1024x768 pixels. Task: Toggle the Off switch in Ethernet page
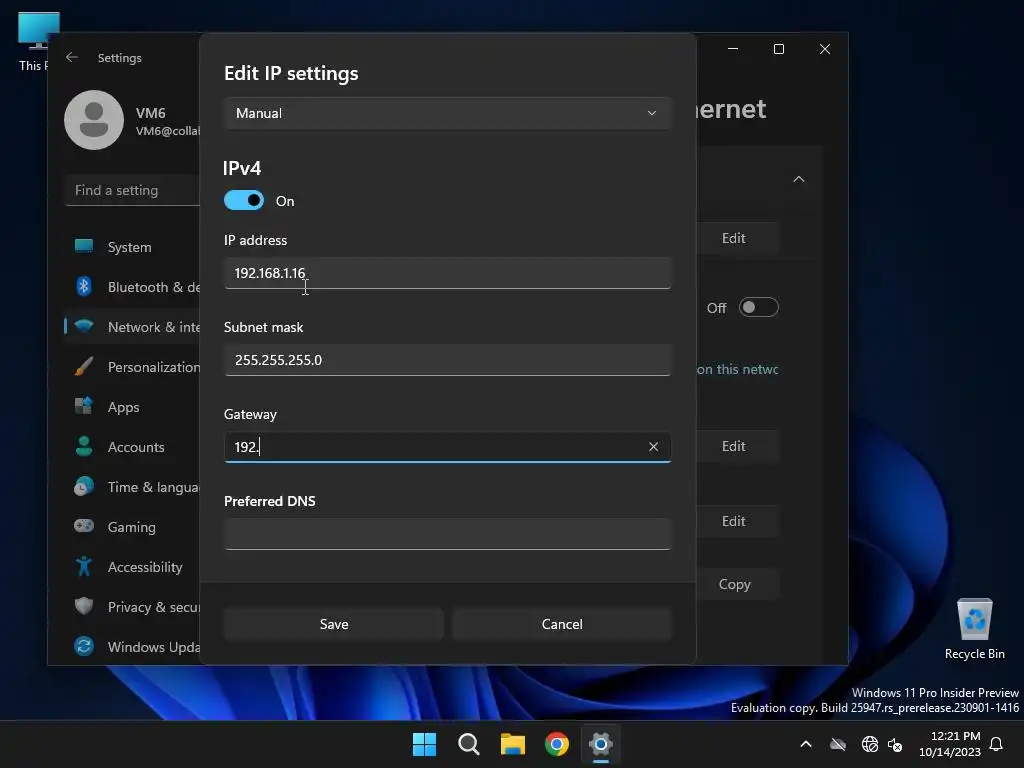(758, 307)
